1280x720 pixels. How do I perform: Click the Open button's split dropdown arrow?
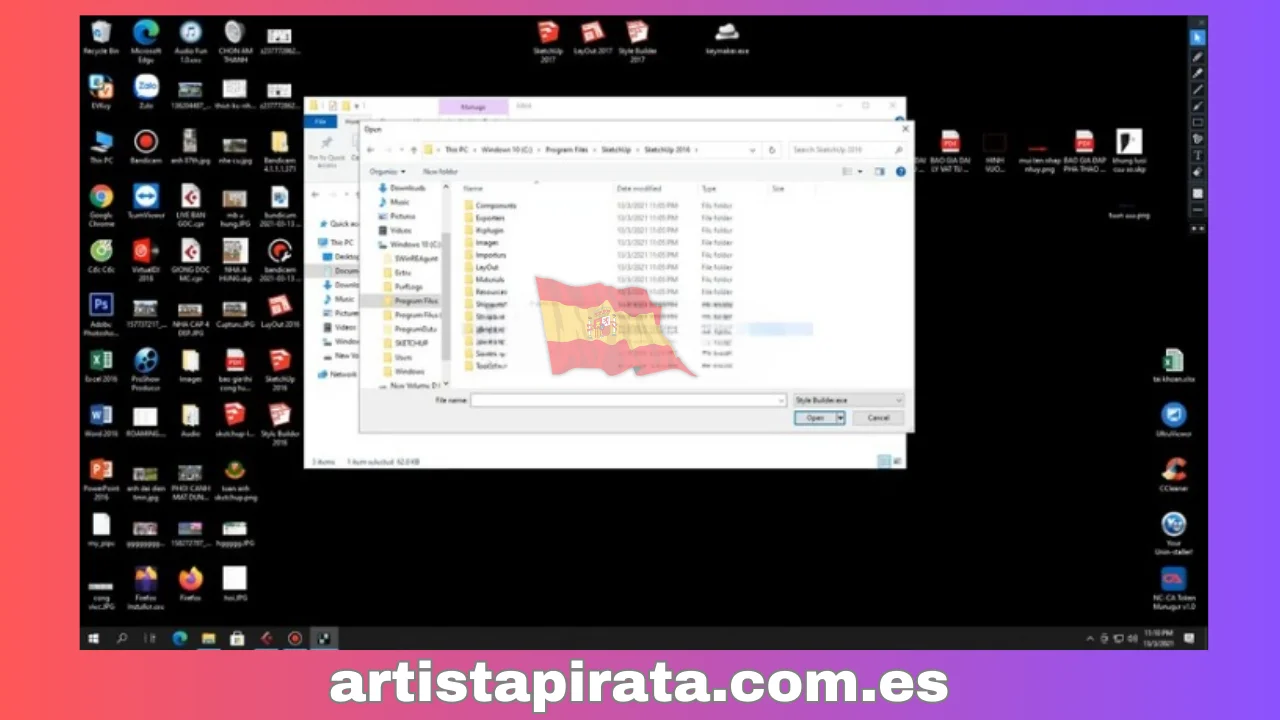pyautogui.click(x=841, y=418)
